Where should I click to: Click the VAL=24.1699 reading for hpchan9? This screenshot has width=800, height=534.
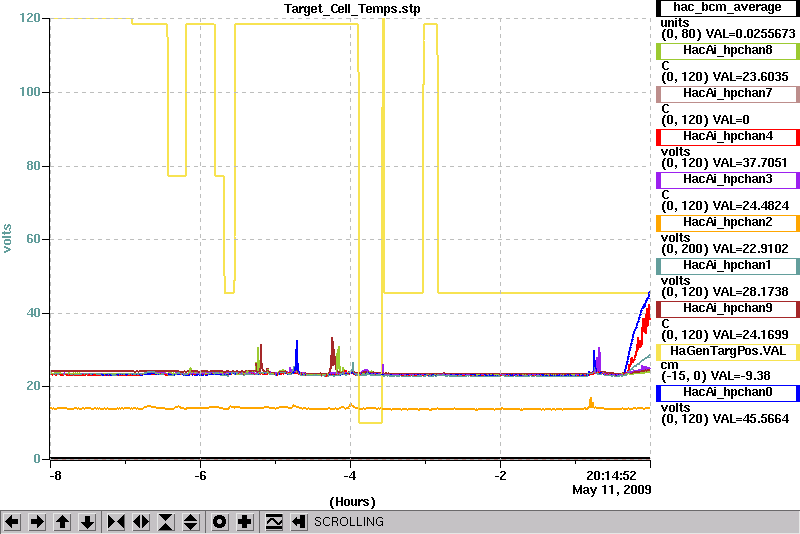751,335
